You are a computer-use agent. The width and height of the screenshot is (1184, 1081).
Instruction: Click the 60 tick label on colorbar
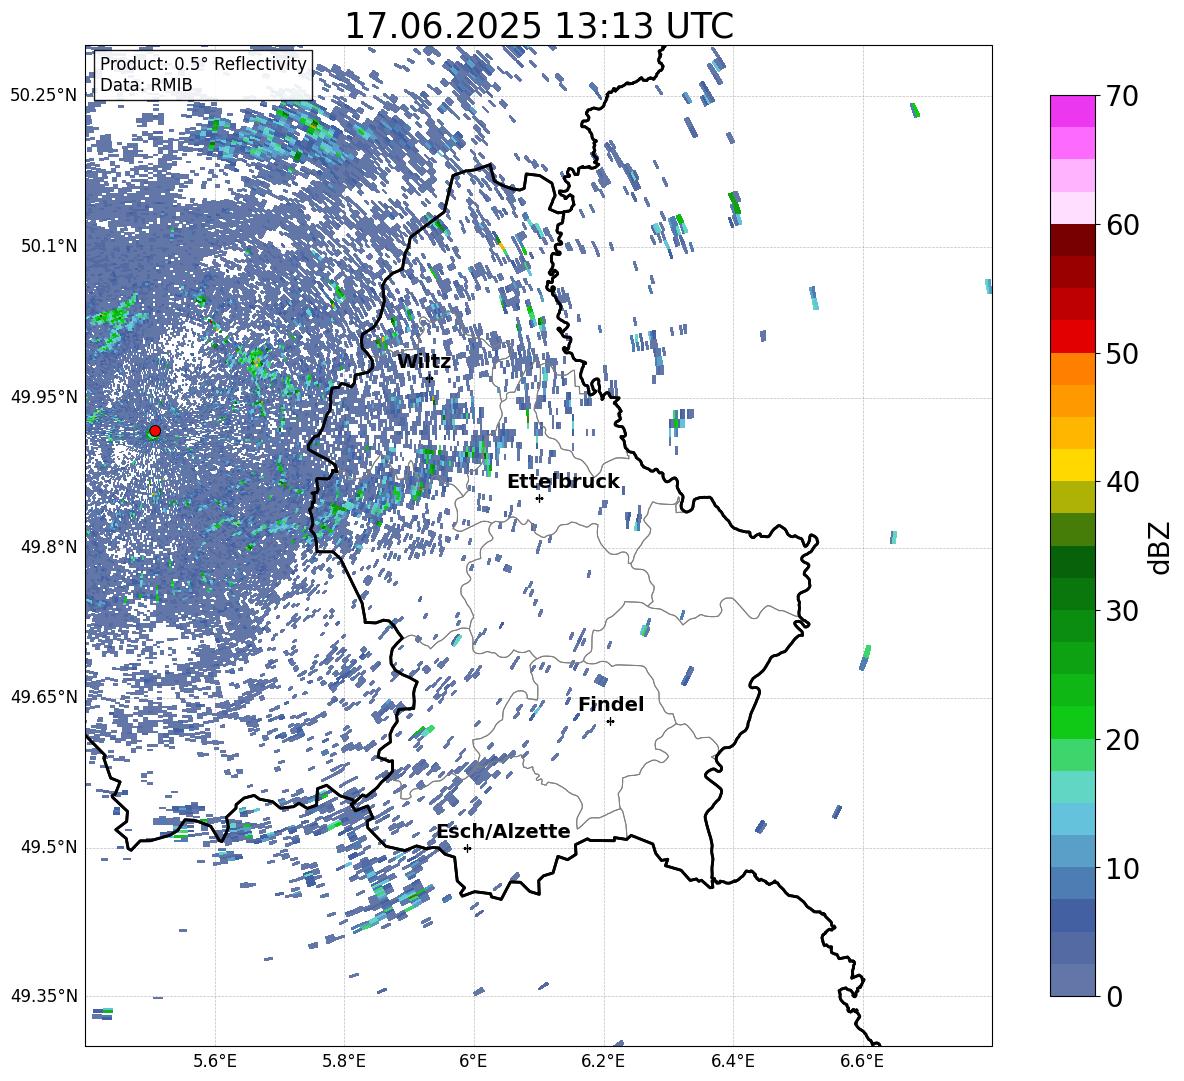tap(1122, 225)
